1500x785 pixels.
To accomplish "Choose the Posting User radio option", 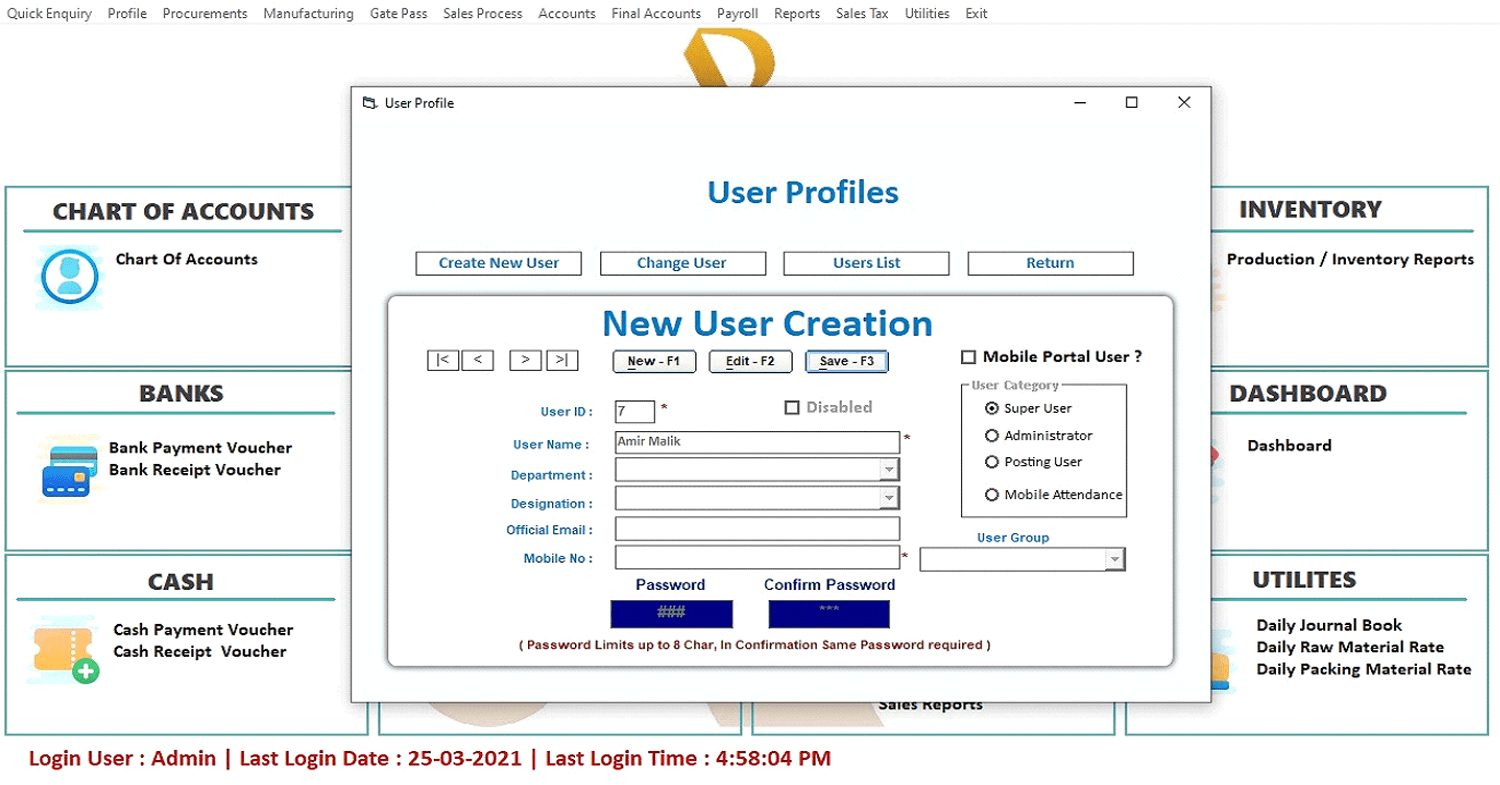I will pyautogui.click(x=992, y=462).
